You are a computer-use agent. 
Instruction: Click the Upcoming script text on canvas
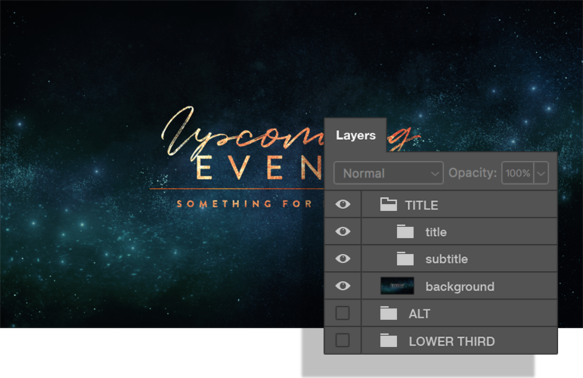[x=242, y=134]
